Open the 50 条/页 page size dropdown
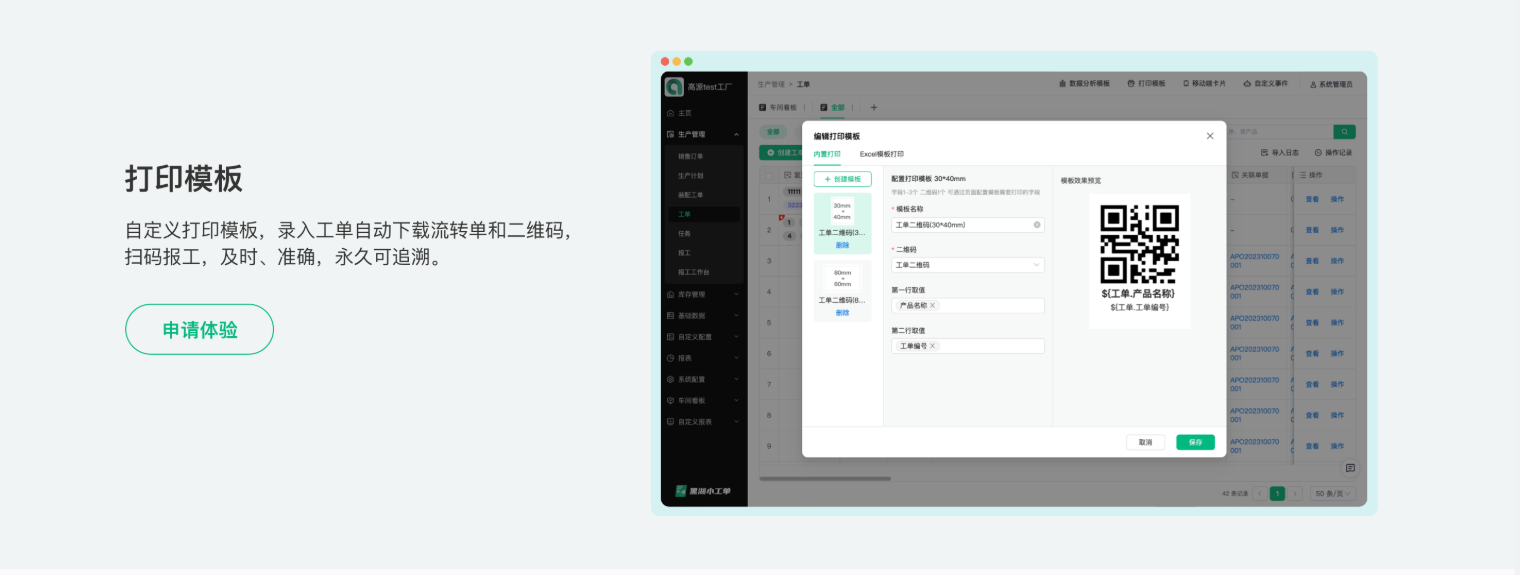 click(x=1333, y=493)
